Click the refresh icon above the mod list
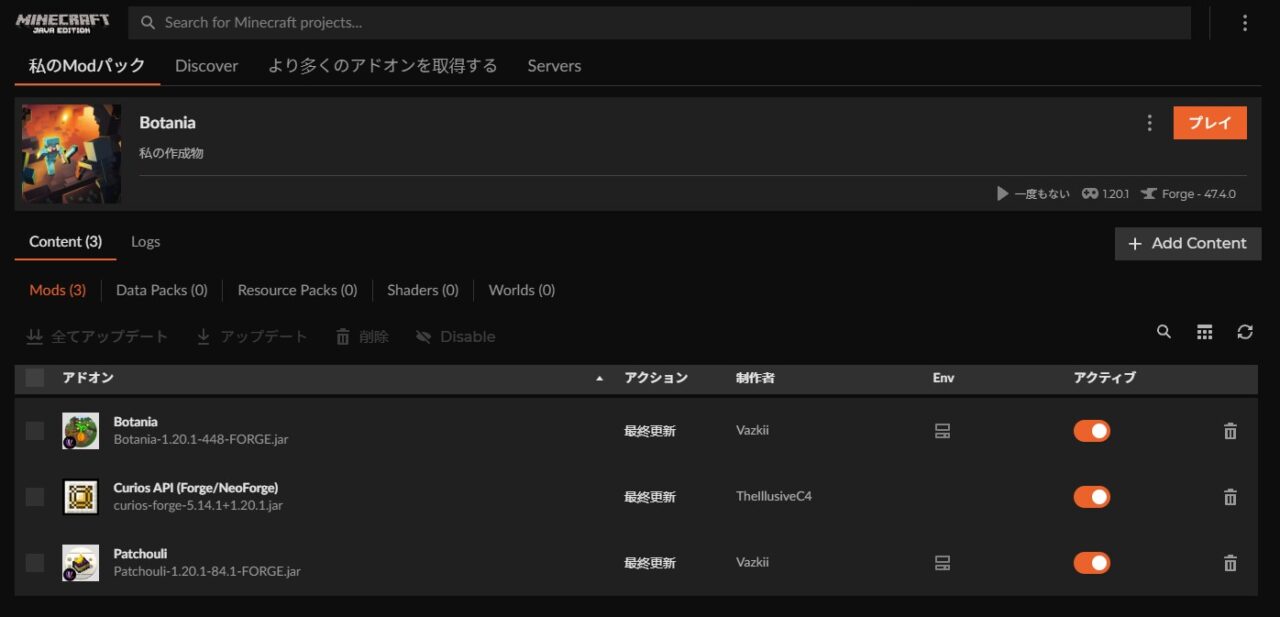 1245,332
